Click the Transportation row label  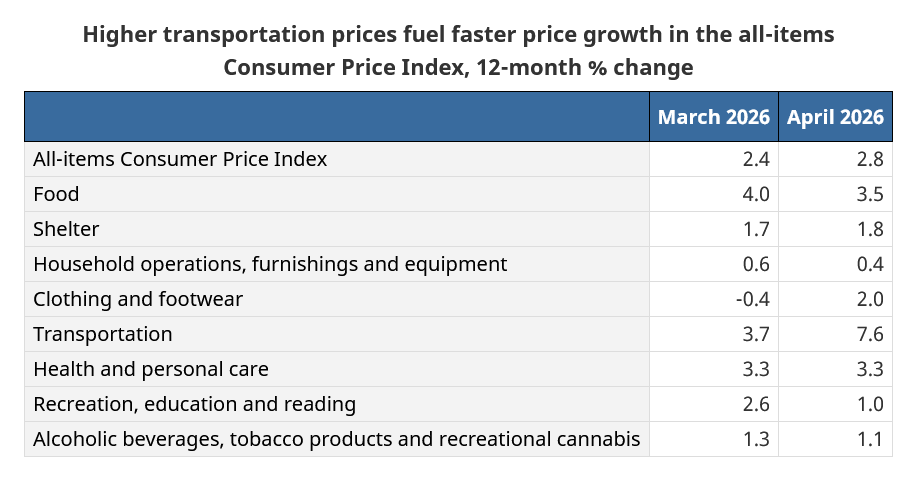(x=103, y=334)
